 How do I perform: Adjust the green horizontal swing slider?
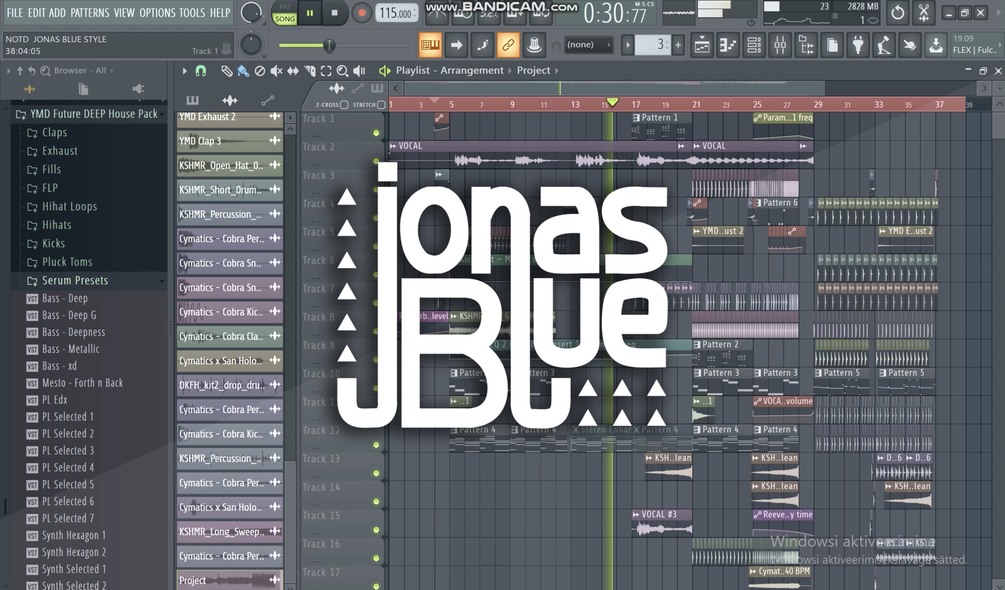point(343,45)
